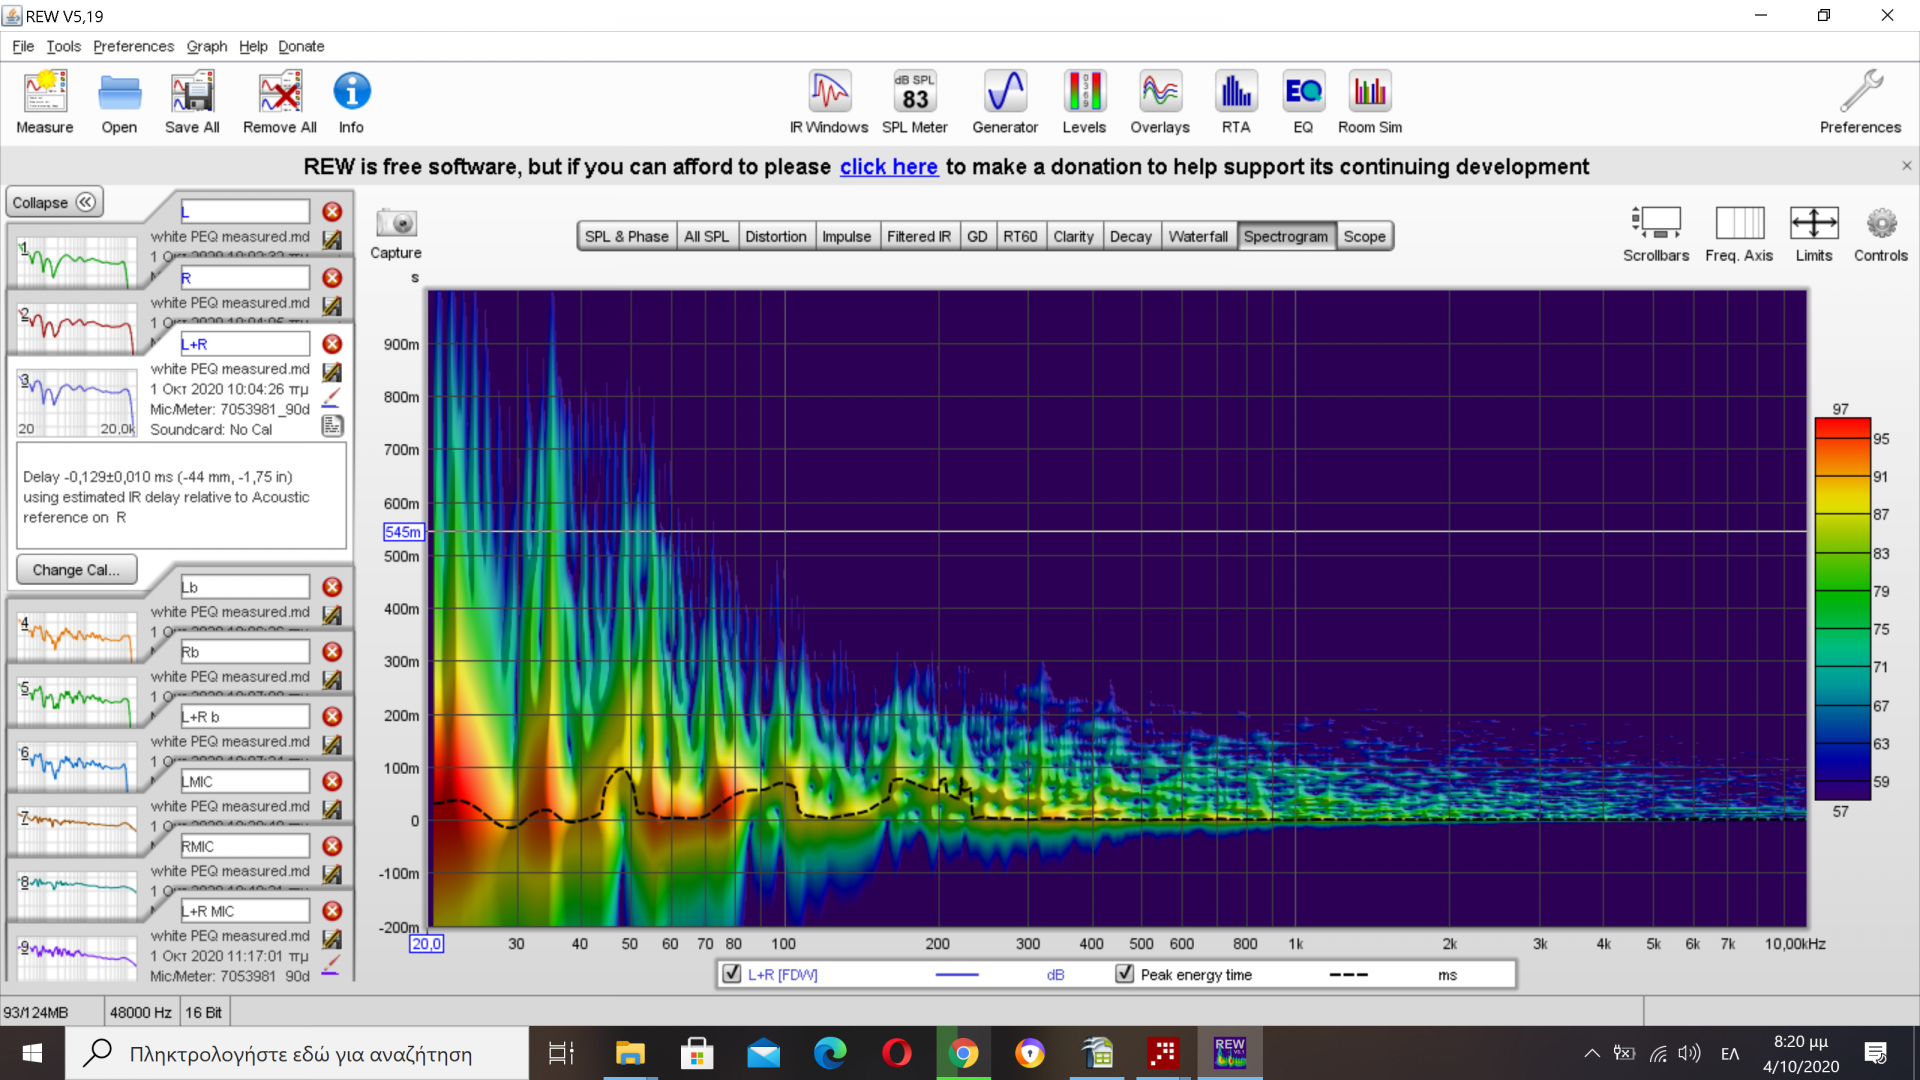Open graph Controls gear icon

(1880, 224)
